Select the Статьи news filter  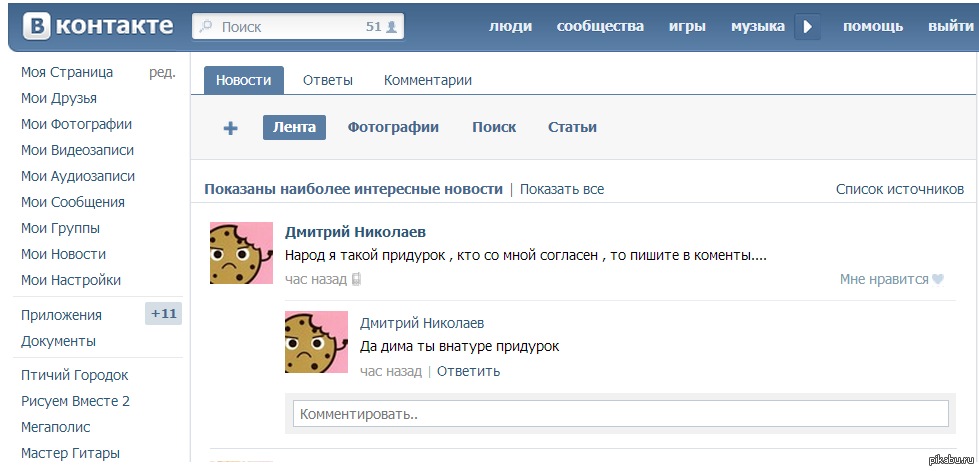(x=572, y=127)
